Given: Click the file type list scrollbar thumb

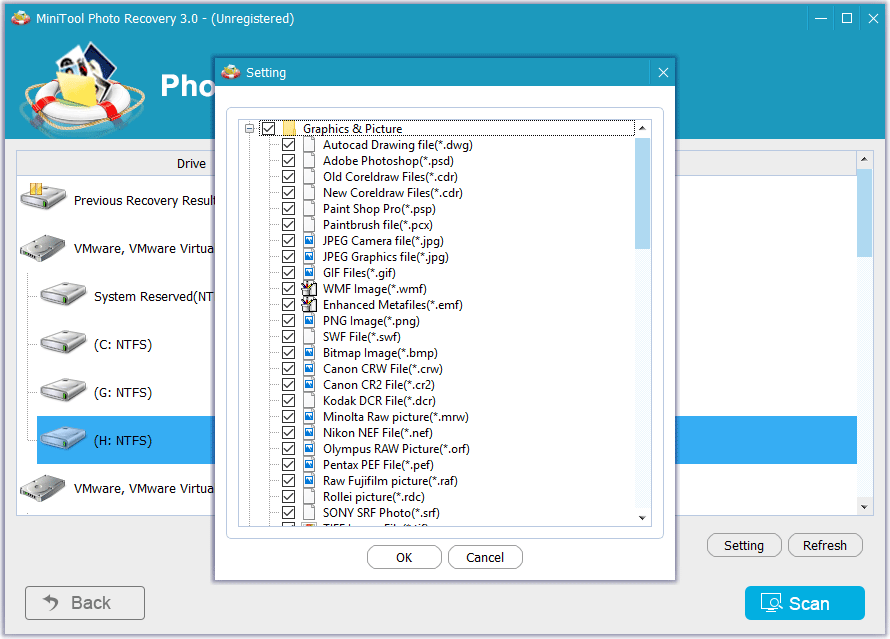Looking at the screenshot, I should coord(642,193).
